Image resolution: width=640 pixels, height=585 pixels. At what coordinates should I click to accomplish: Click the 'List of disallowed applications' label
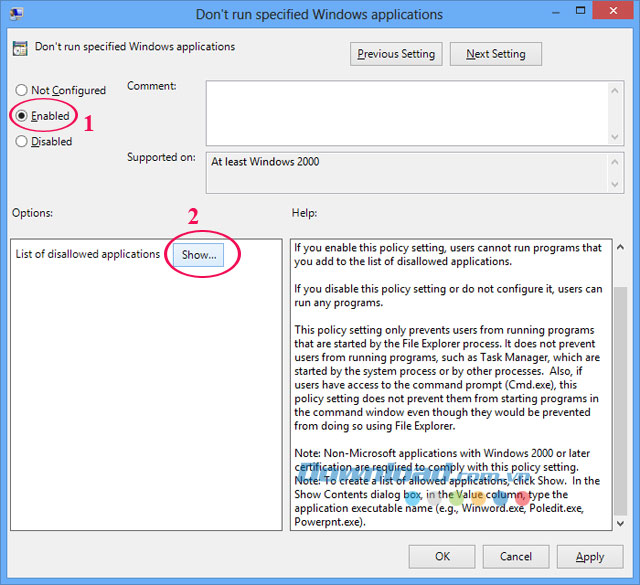tap(88, 254)
